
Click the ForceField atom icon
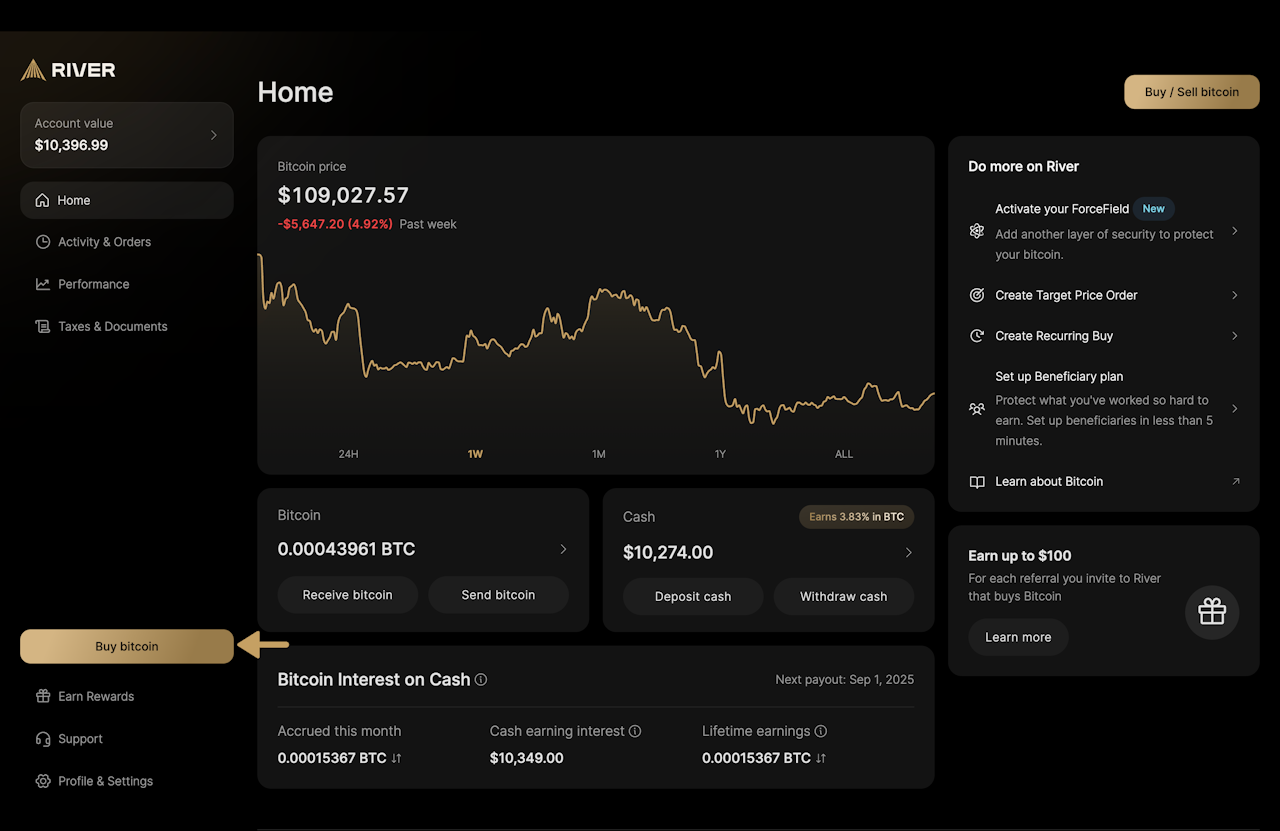coord(977,231)
